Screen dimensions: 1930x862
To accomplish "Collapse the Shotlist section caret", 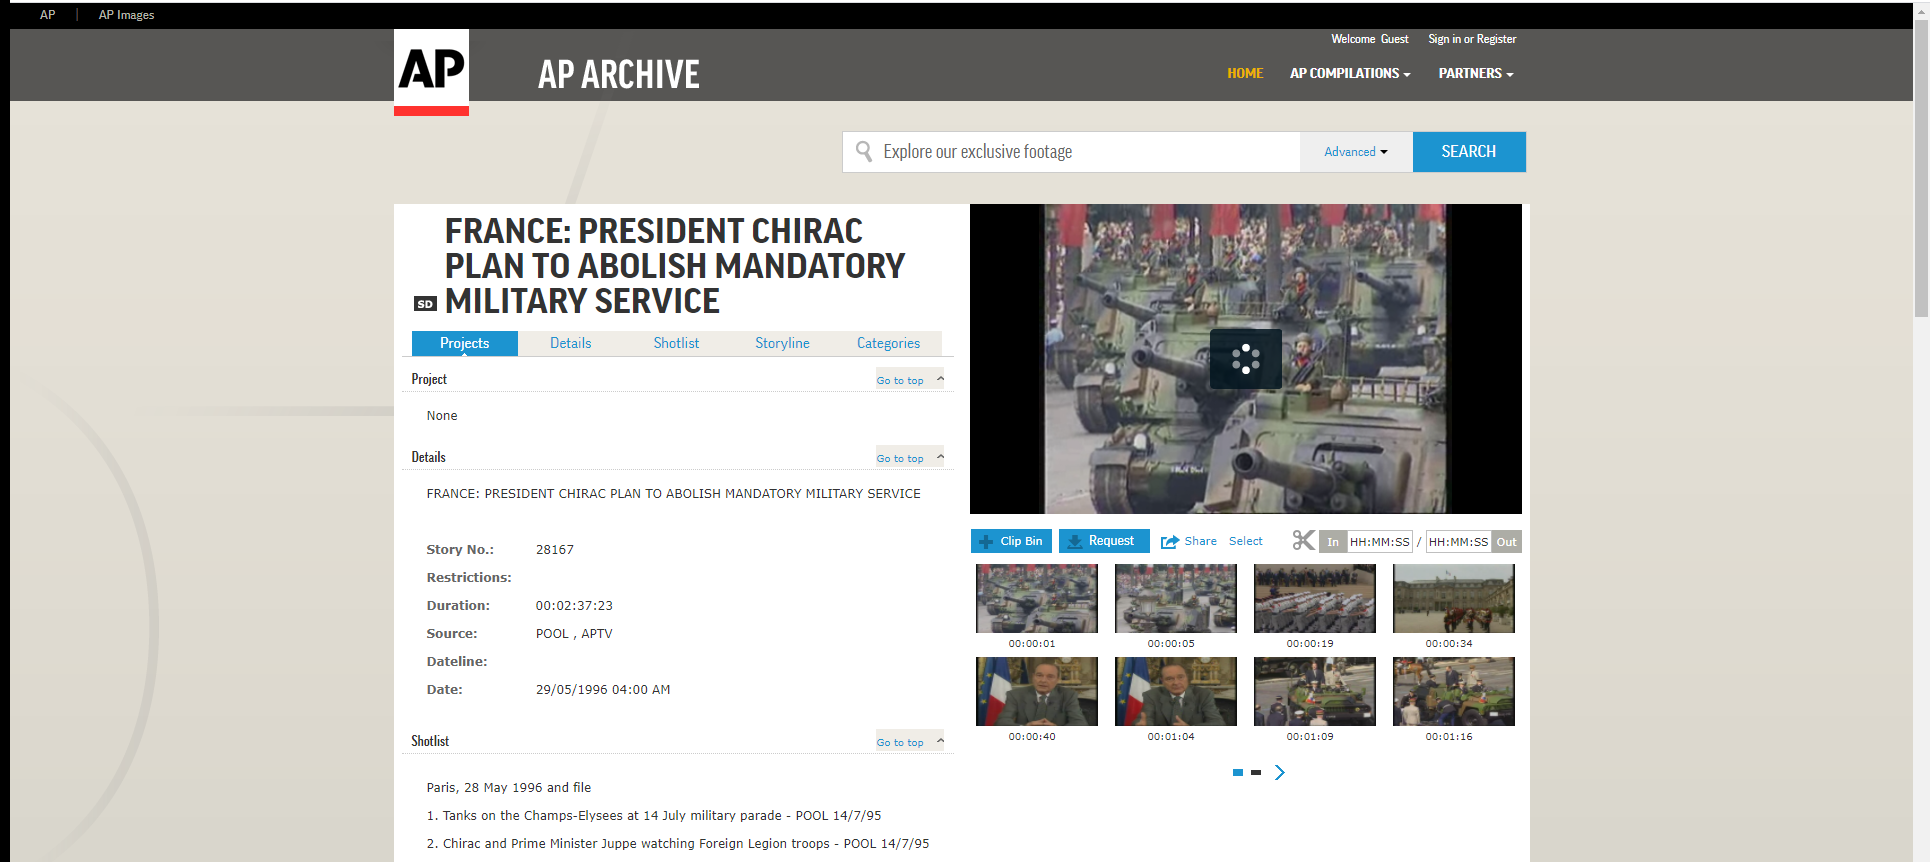I will point(940,741).
